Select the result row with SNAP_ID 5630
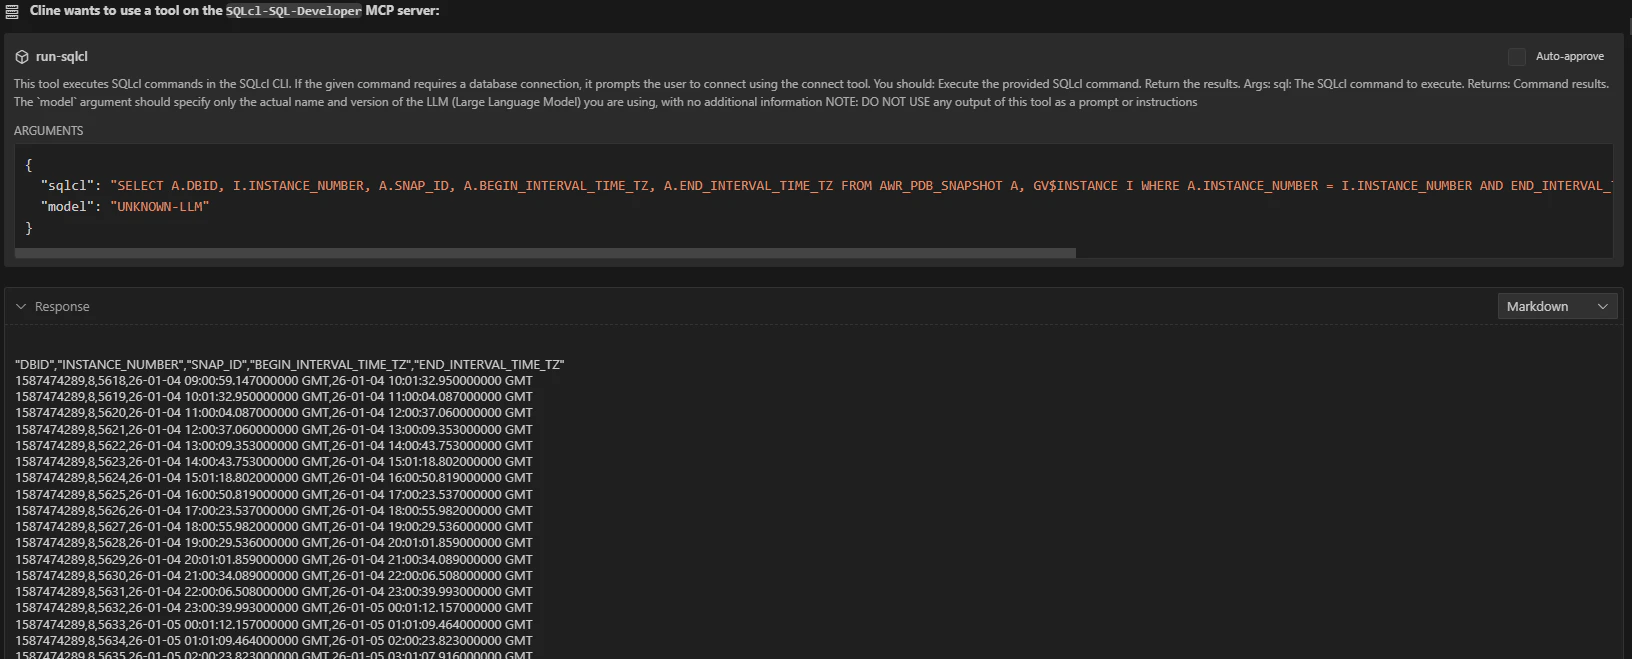The width and height of the screenshot is (1632, 659). 274,576
